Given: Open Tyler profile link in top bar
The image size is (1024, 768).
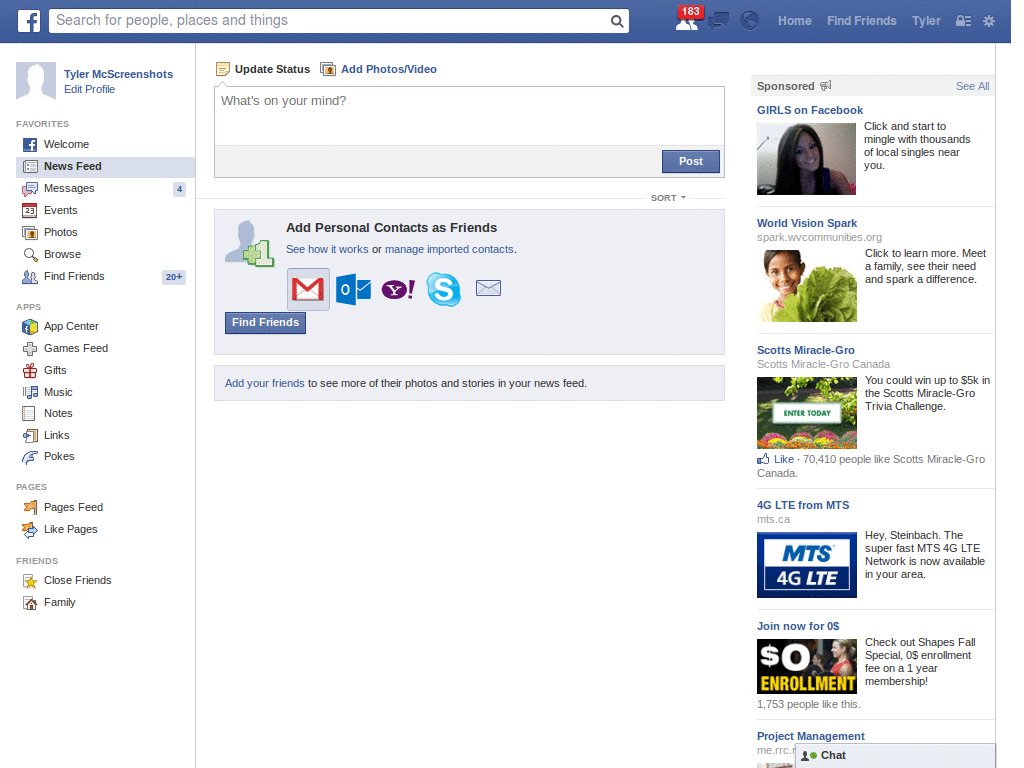Looking at the screenshot, I should [926, 21].
